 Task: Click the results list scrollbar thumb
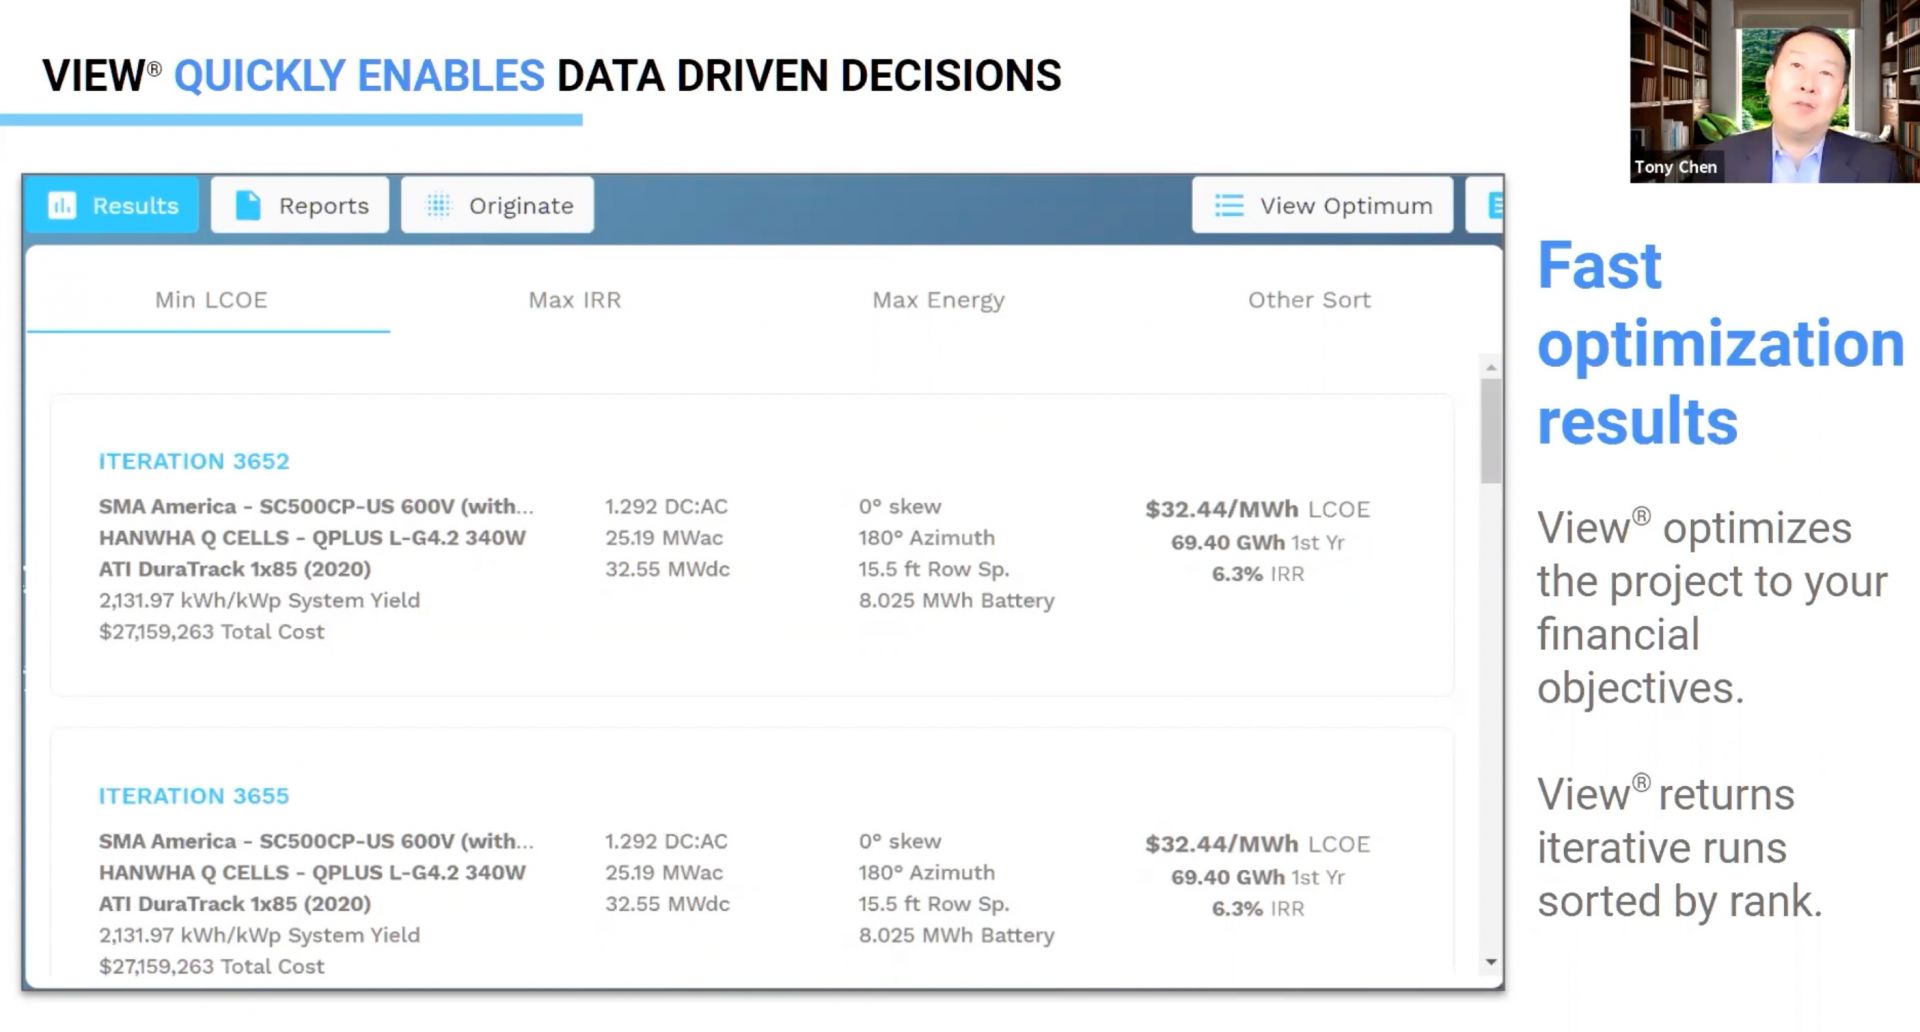click(1491, 430)
